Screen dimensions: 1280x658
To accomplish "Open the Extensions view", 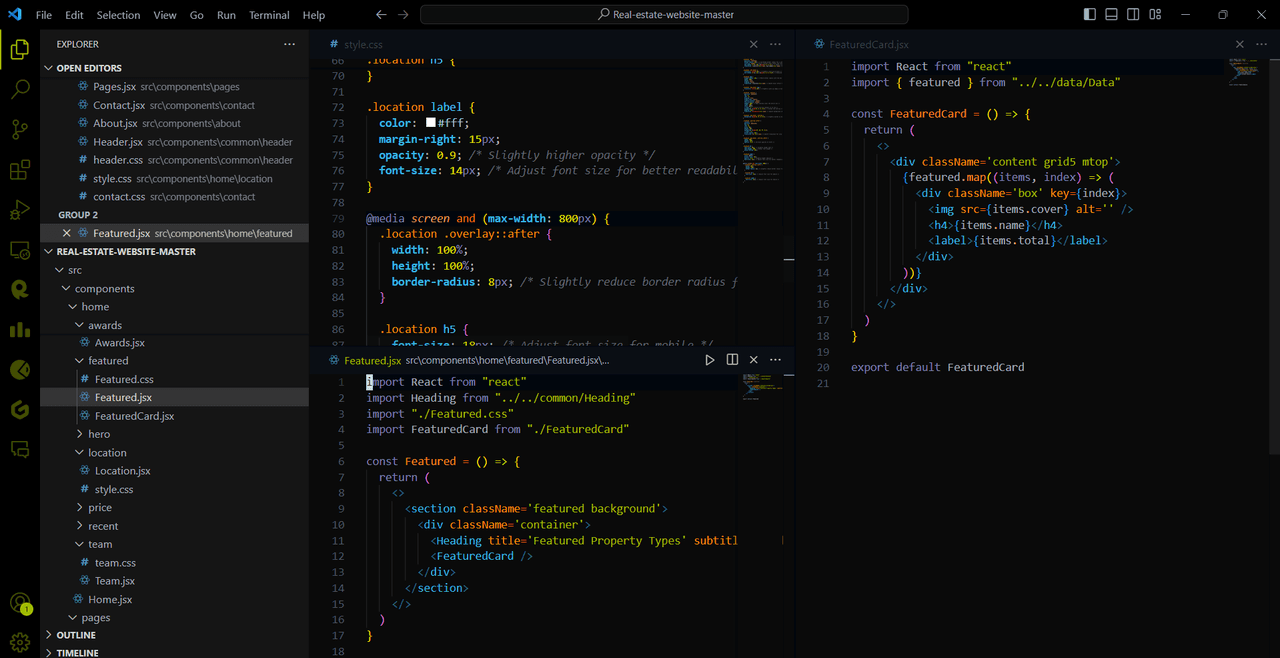I will 20,170.
